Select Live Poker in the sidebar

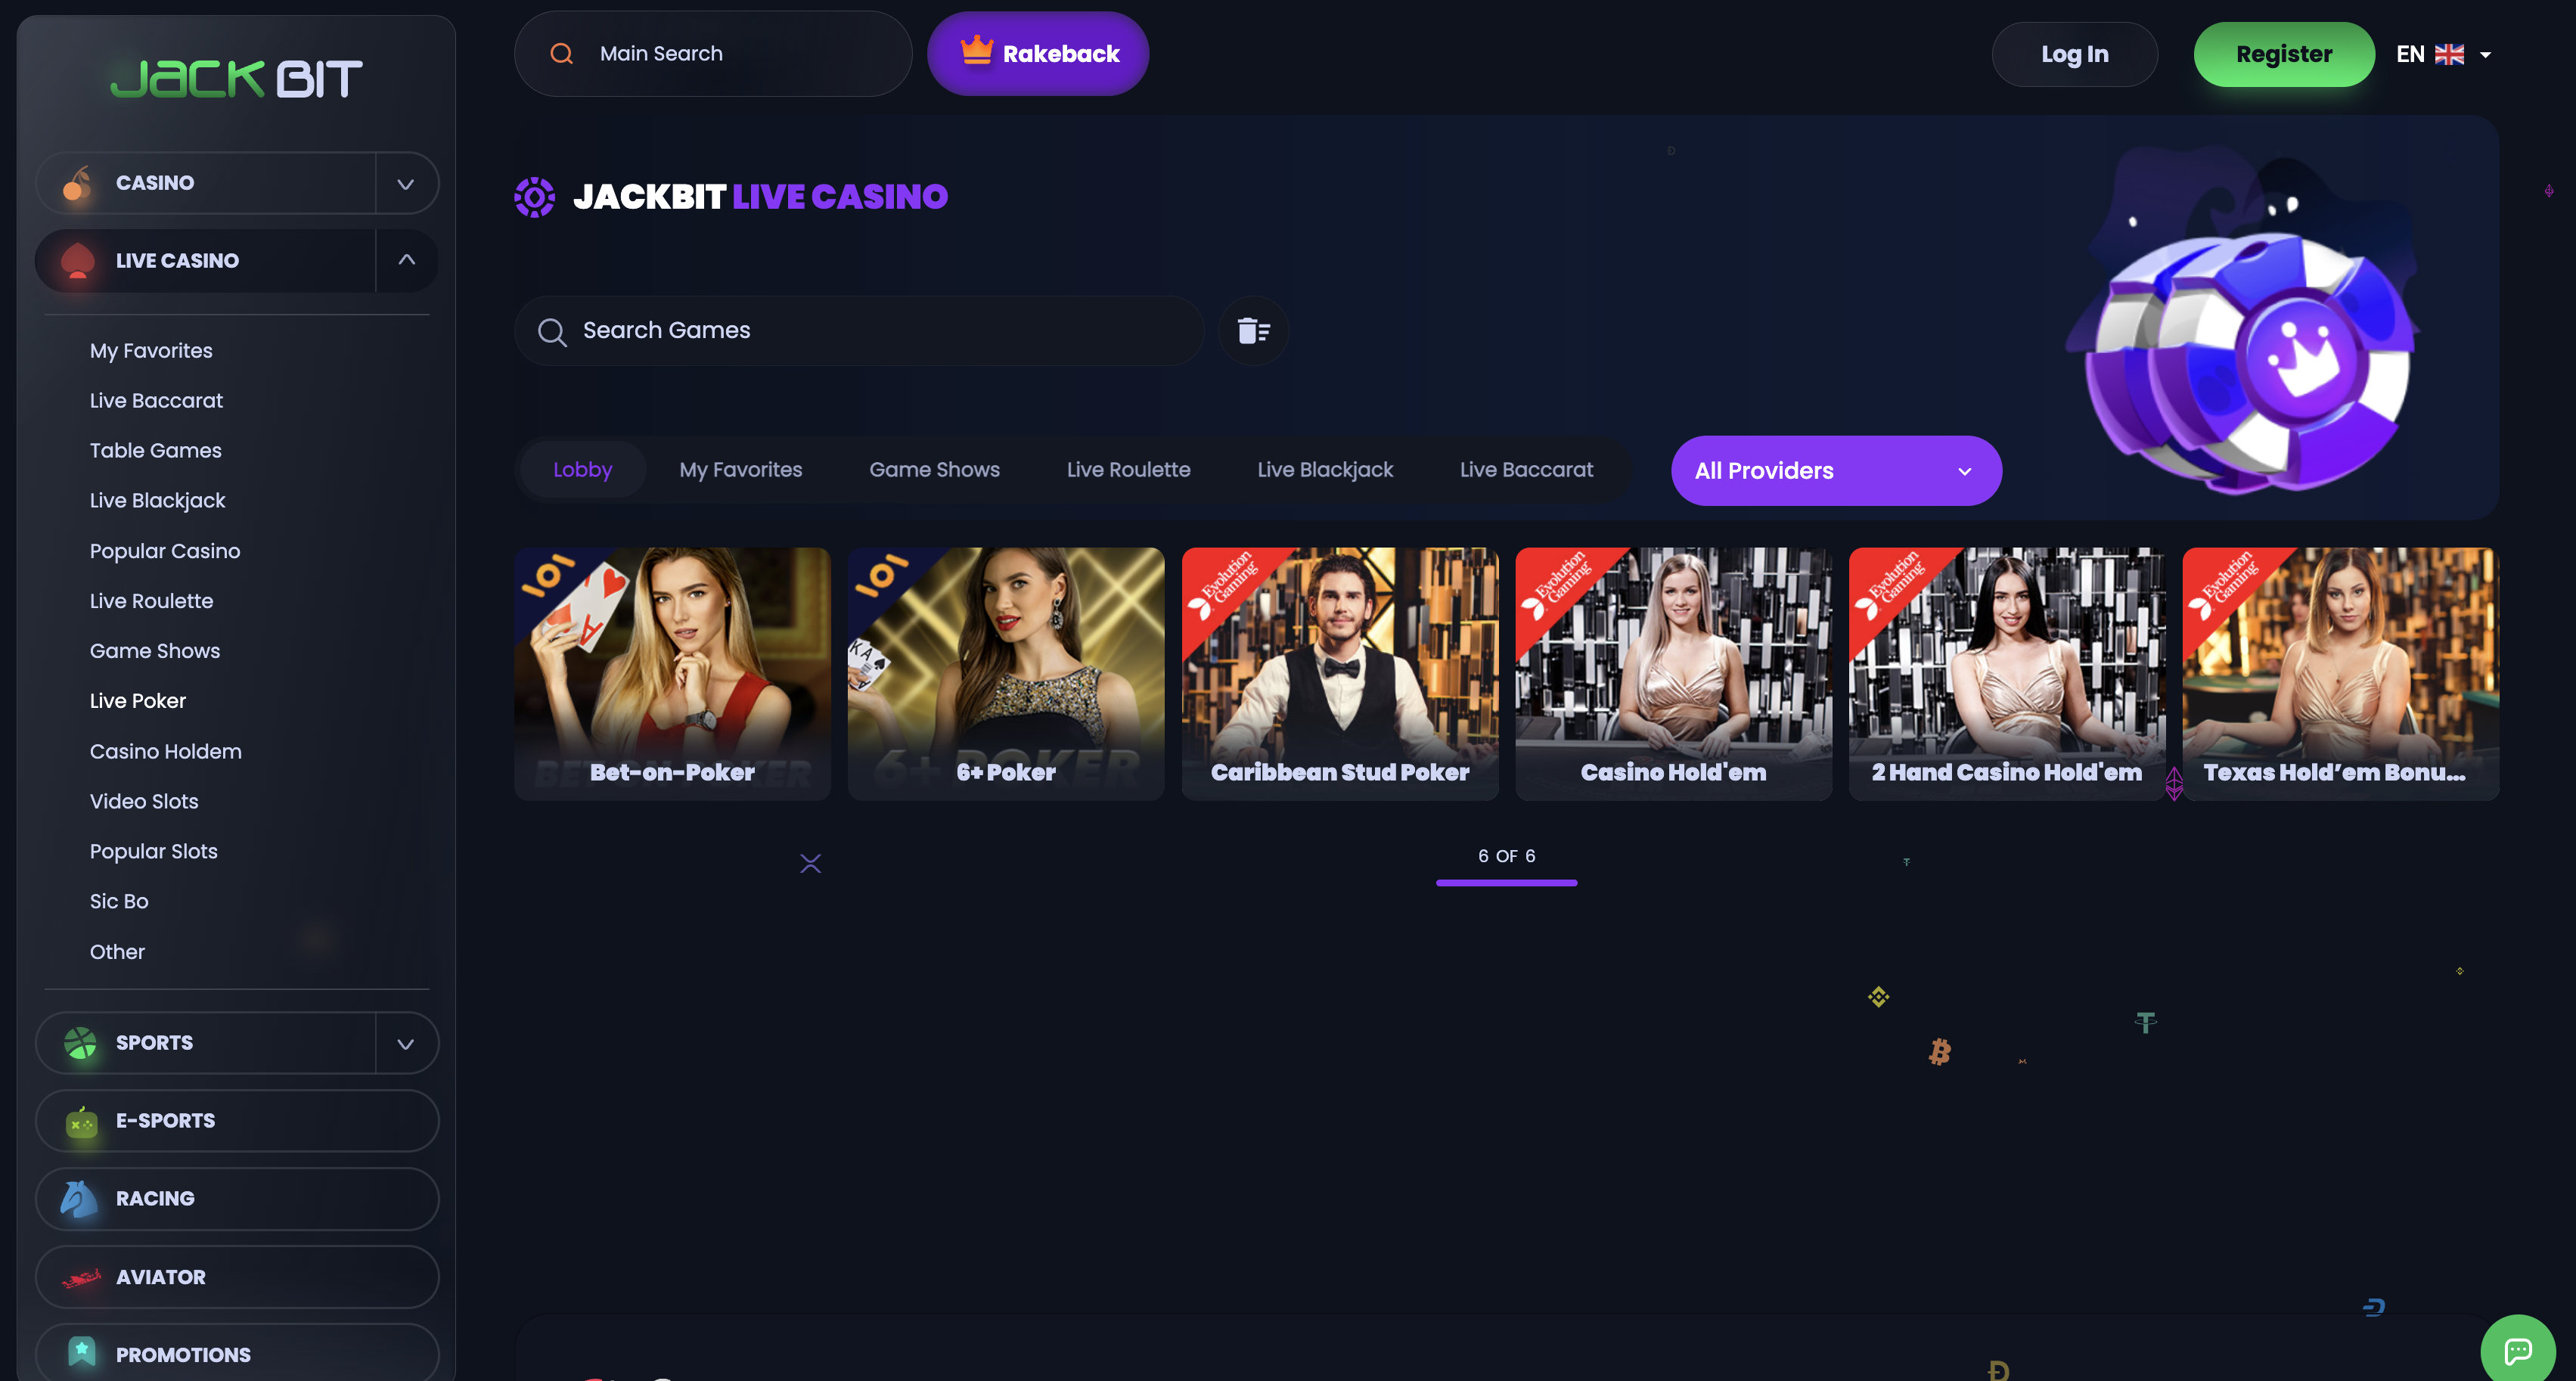pyautogui.click(x=137, y=700)
